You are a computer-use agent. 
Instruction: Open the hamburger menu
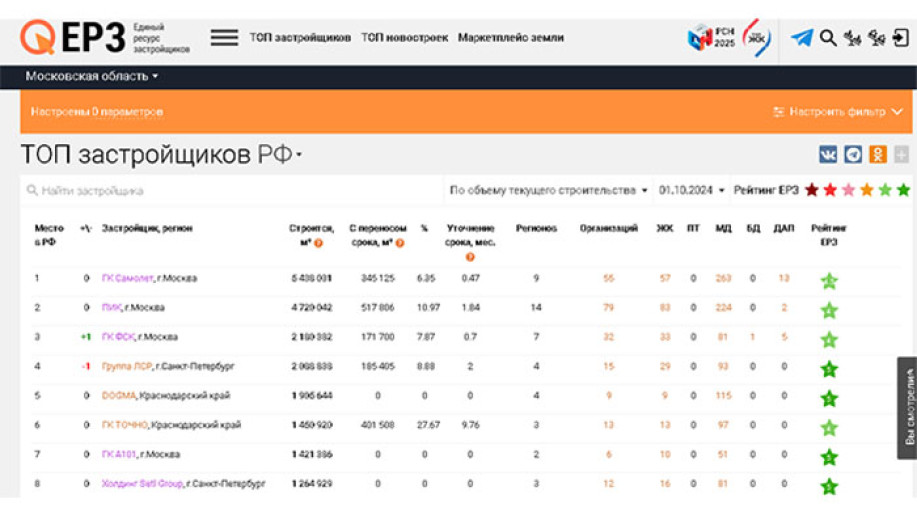[x=224, y=38]
